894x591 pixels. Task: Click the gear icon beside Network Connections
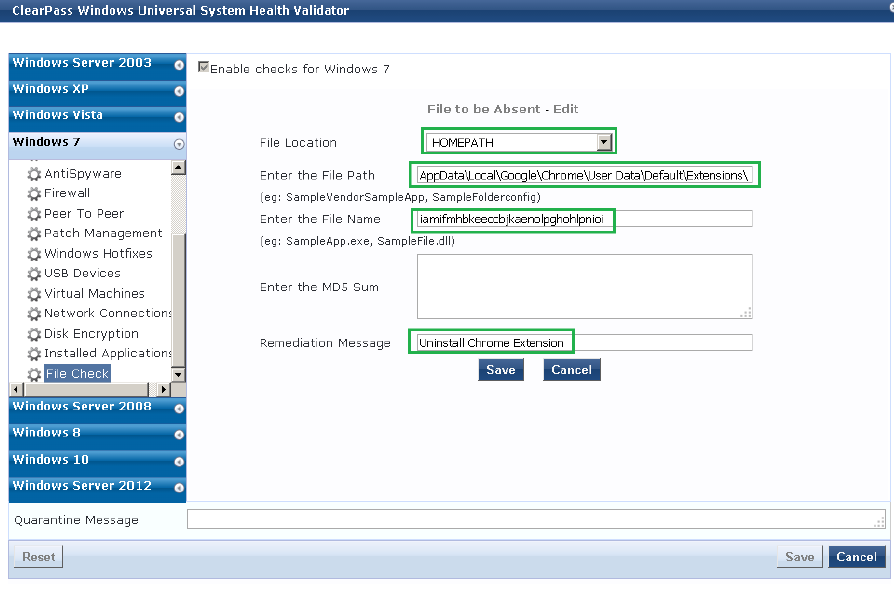pos(34,314)
